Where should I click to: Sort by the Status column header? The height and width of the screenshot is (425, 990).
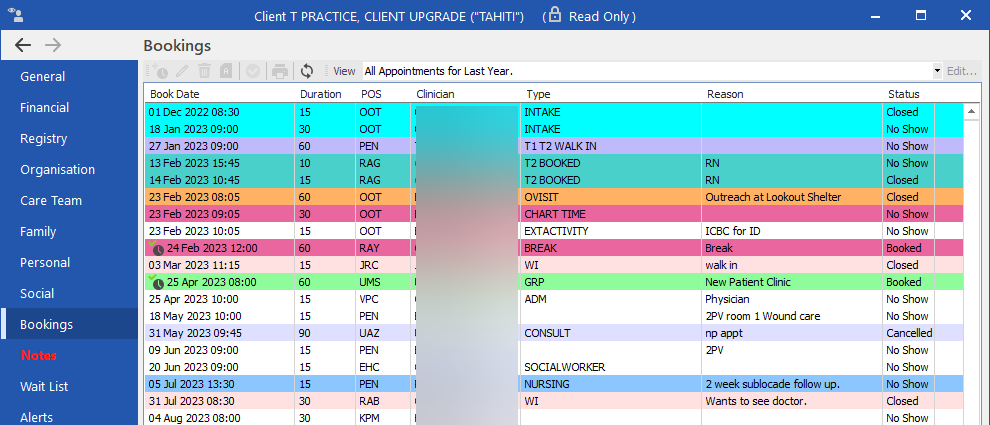[x=903, y=94]
